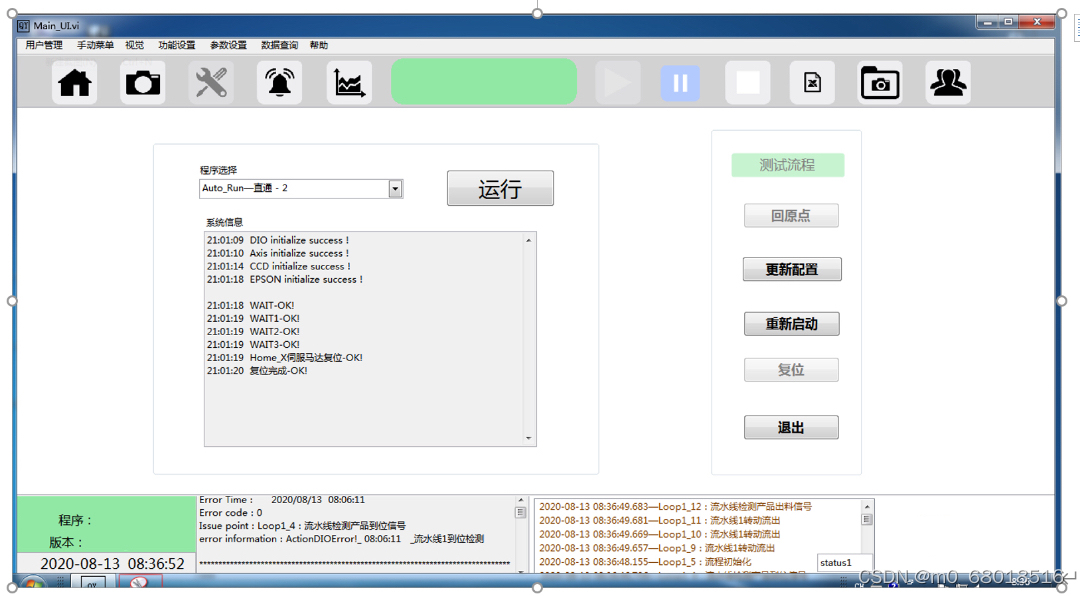The width and height of the screenshot is (1080, 596).
Task: Expand the 程序选择 dropdown arrow
Action: [395, 188]
